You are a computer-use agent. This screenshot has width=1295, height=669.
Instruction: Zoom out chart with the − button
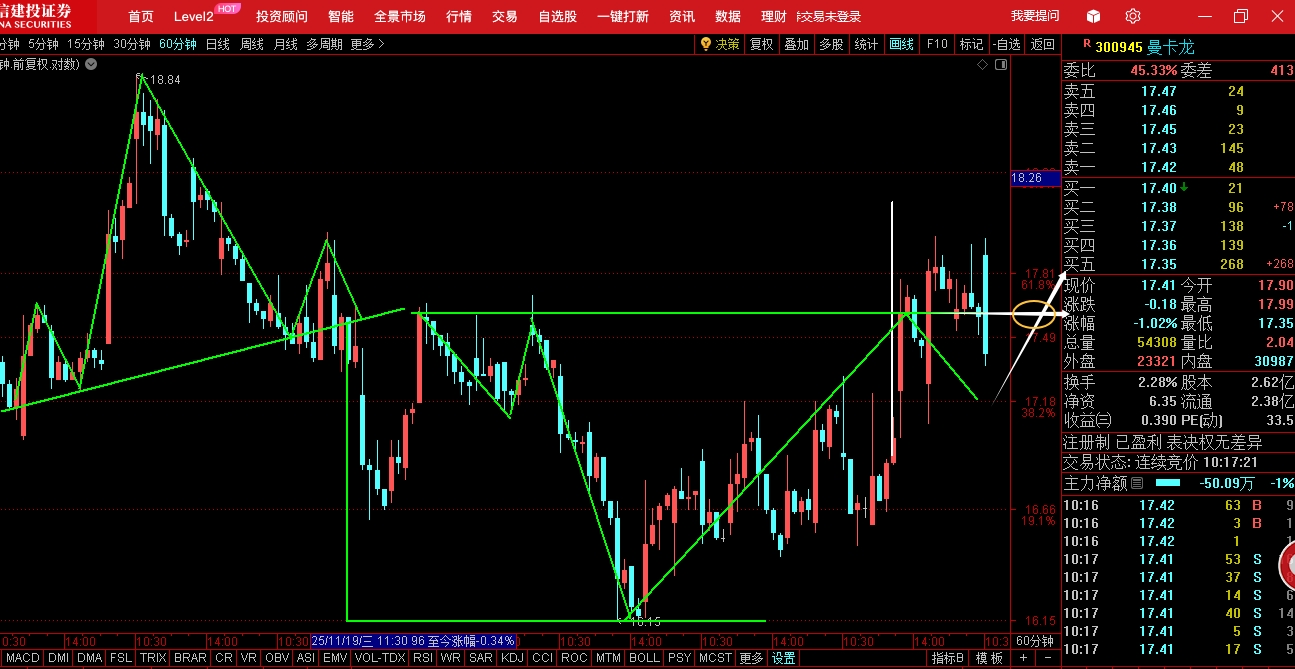pos(1047,658)
